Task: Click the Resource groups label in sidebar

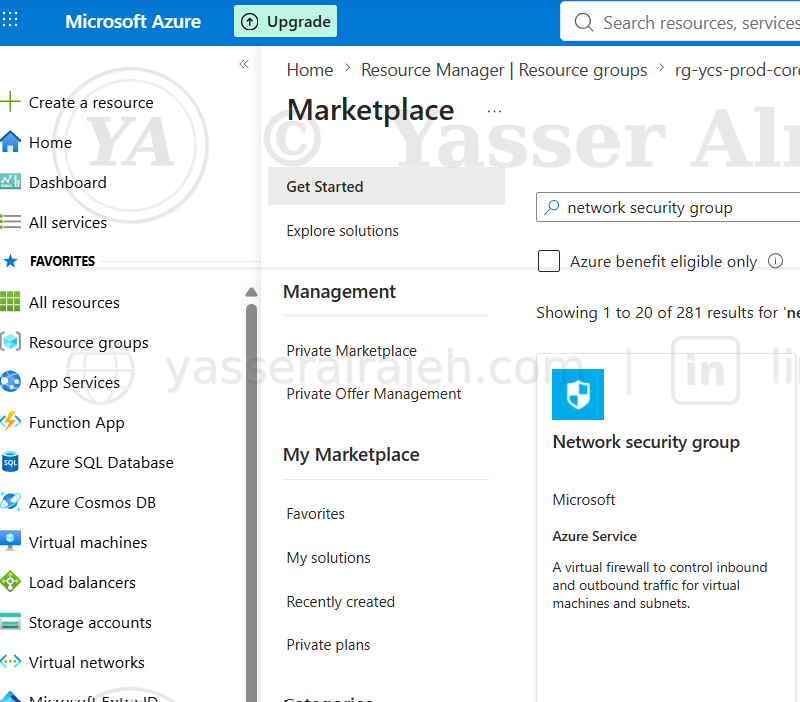Action: [89, 343]
